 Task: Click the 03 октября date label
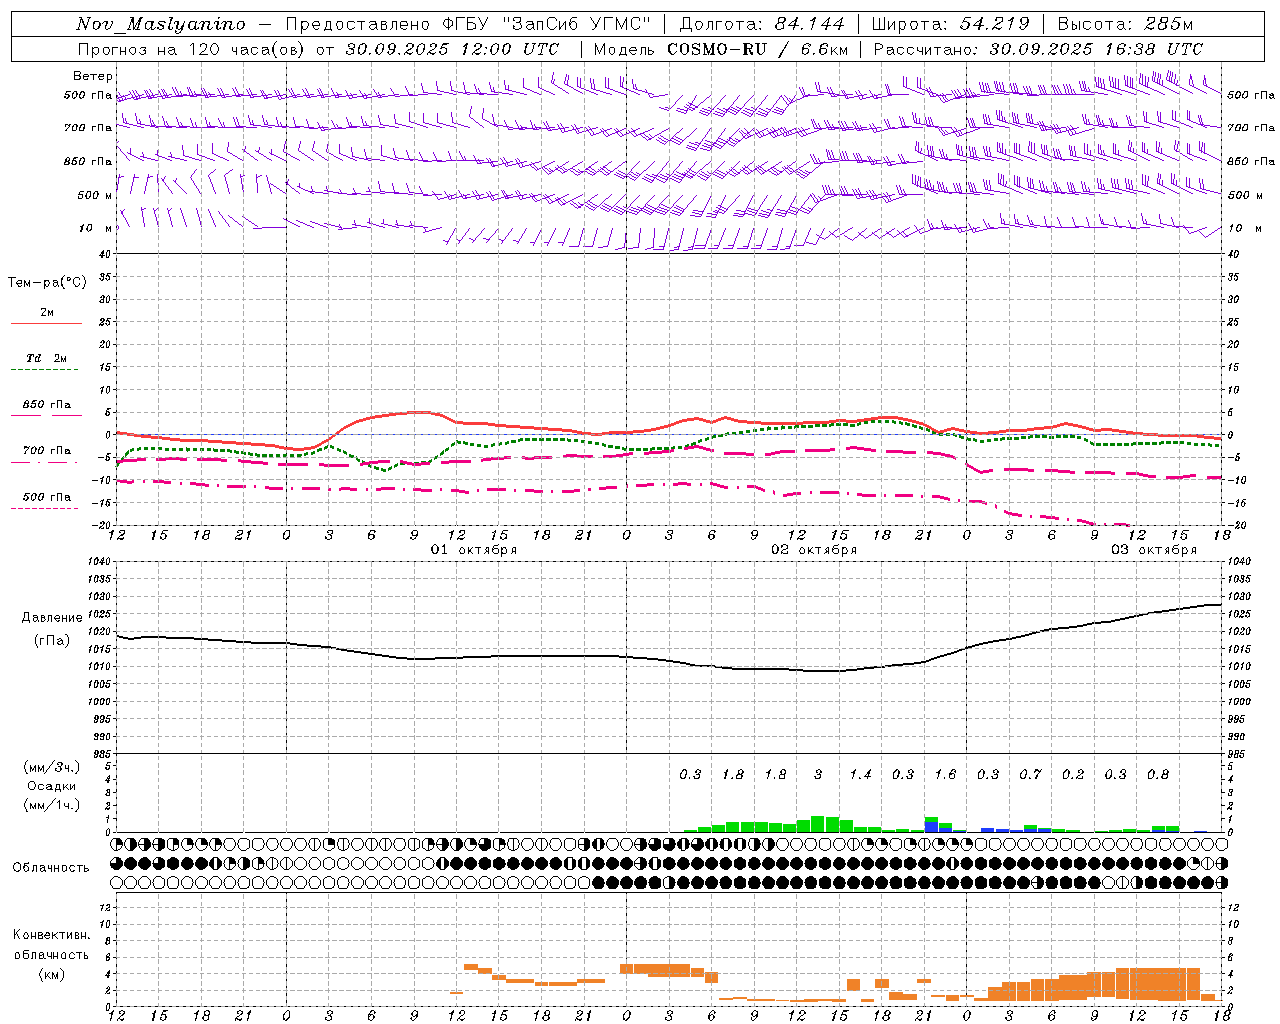click(1154, 550)
